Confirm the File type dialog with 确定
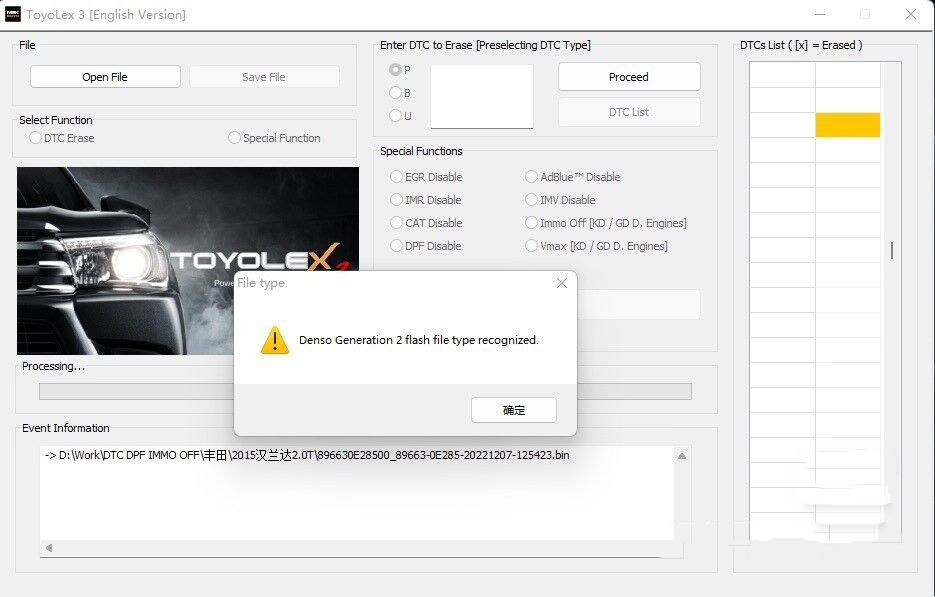The height and width of the screenshot is (597, 935). click(x=514, y=410)
